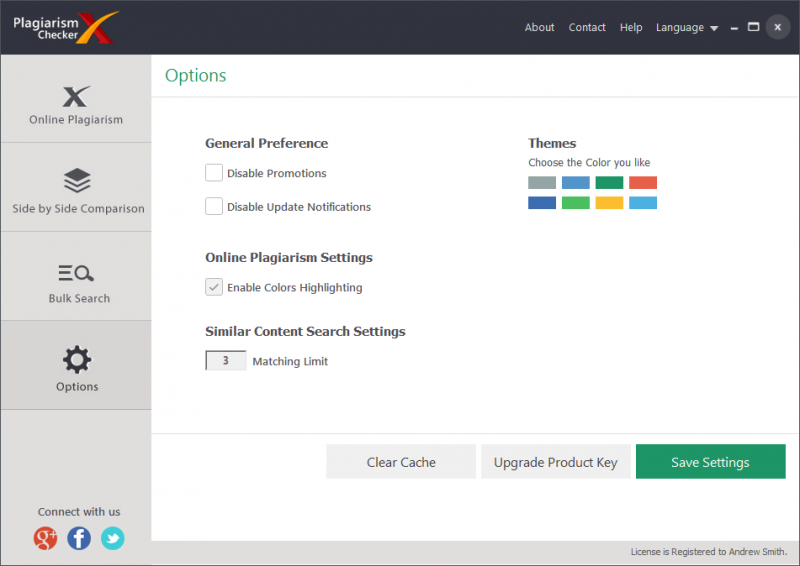Screen dimensions: 800x566
Task: Choose the sky blue theme swatch
Action: (643, 203)
